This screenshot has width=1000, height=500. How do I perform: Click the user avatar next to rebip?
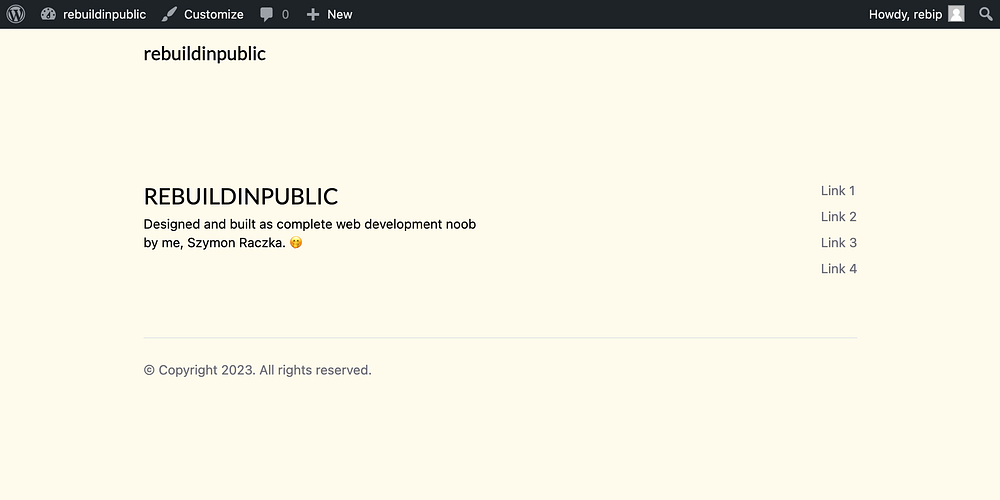point(956,14)
